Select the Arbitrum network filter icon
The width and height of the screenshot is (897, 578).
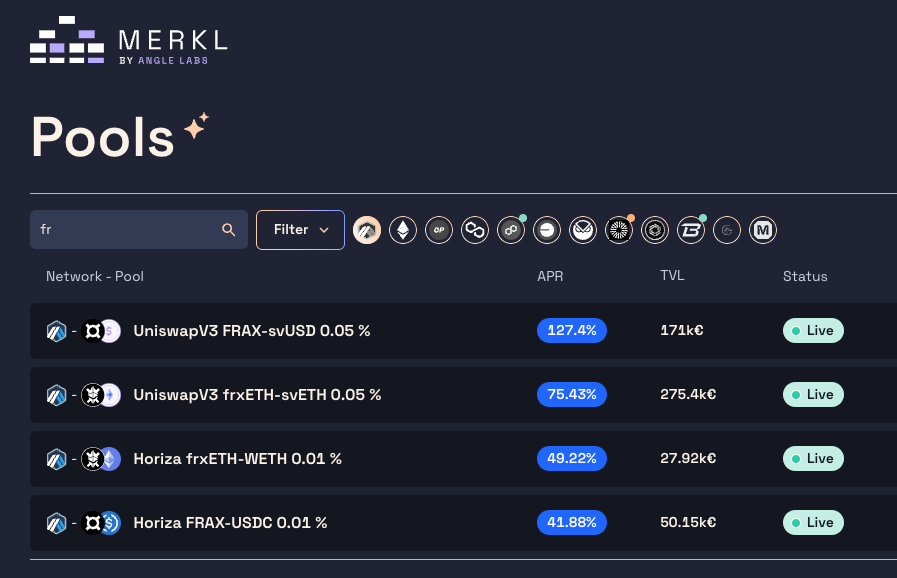pos(367,230)
